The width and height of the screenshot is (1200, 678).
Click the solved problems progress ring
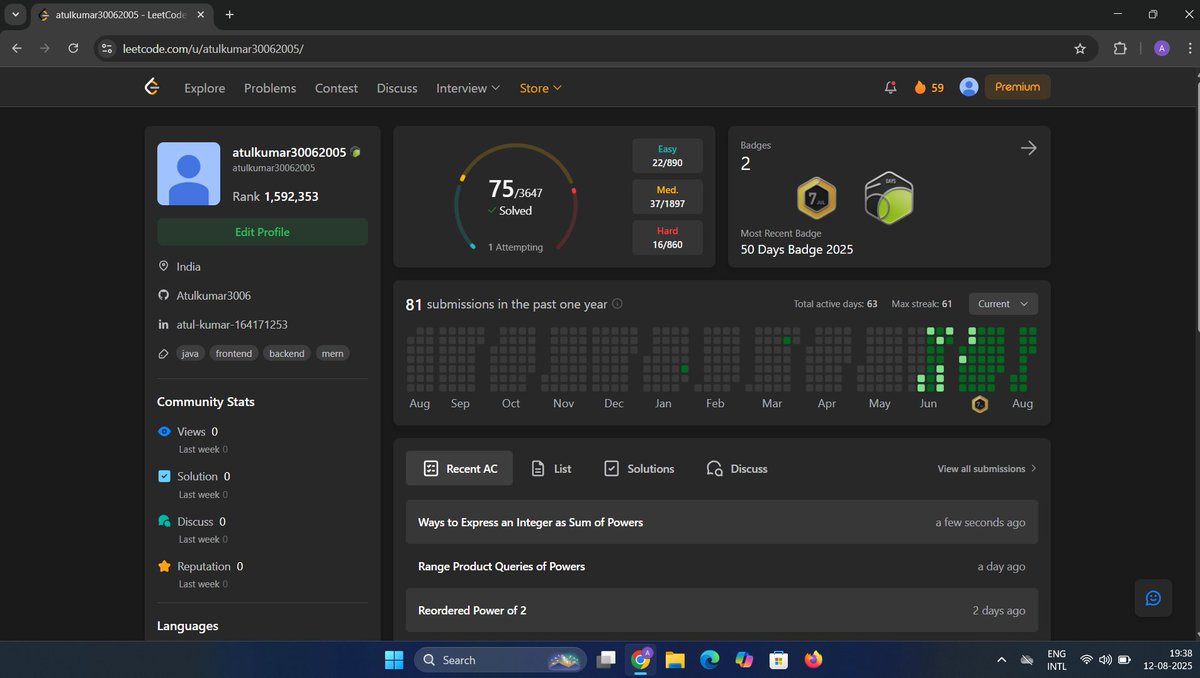coord(515,197)
